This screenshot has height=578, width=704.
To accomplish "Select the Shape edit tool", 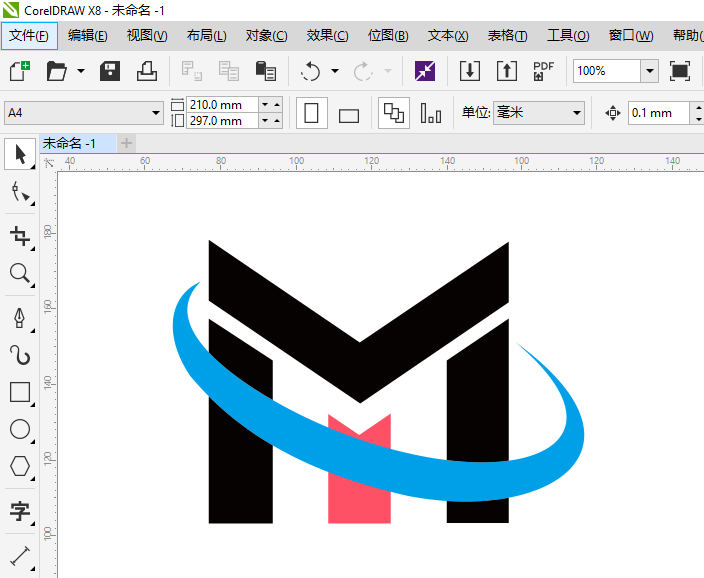I will coord(20,192).
